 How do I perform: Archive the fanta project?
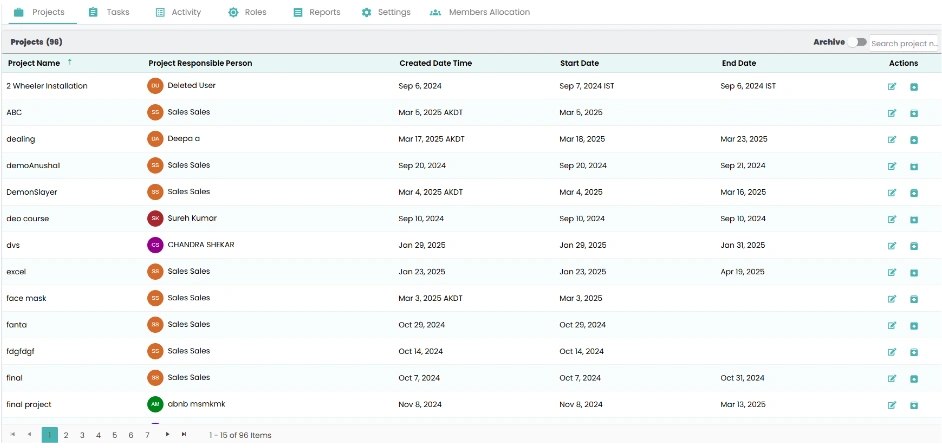pos(914,325)
